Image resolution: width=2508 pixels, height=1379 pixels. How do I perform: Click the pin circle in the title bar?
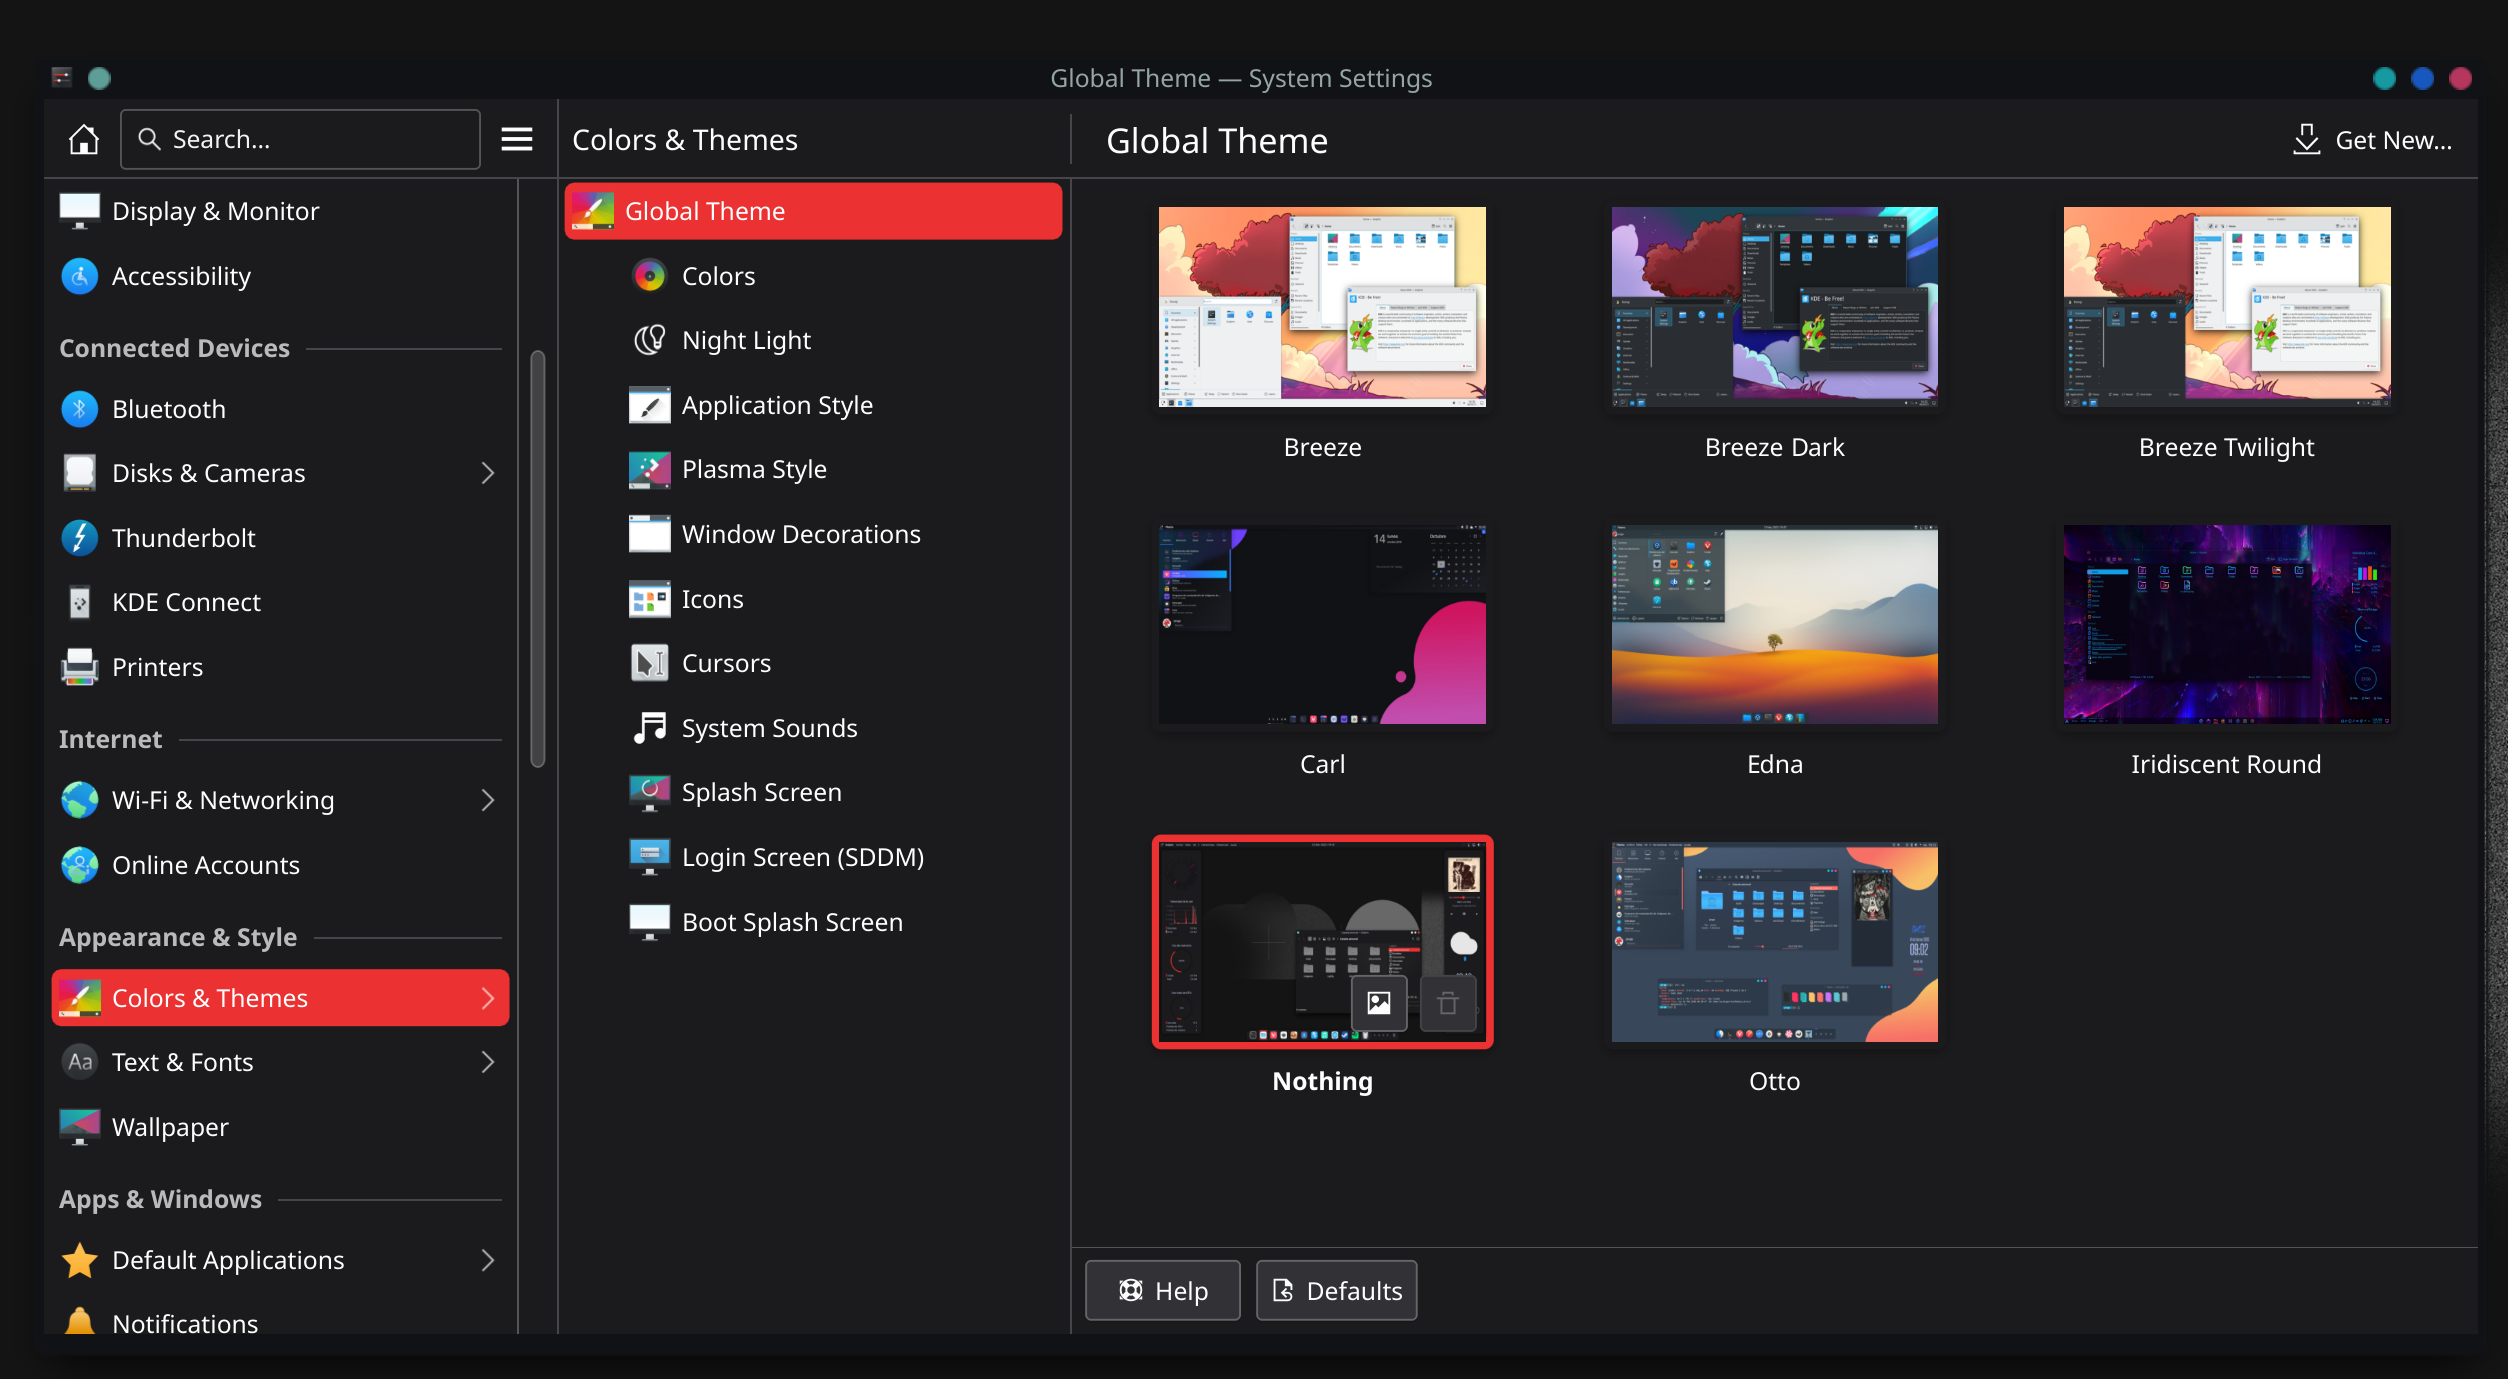point(99,78)
